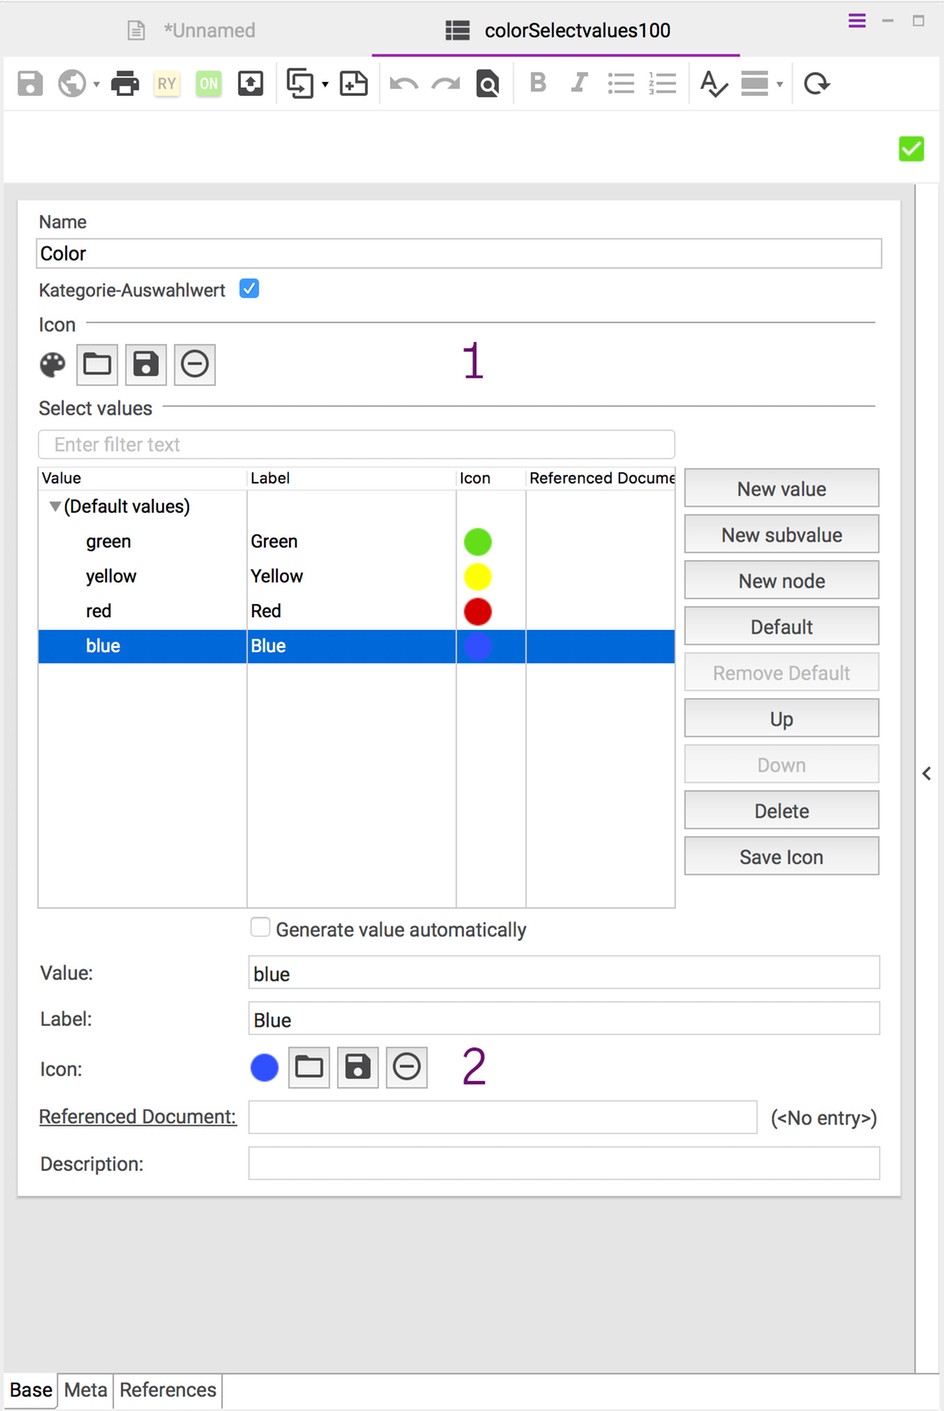
Task: Click the Referenced Document input field
Action: pos(503,1117)
